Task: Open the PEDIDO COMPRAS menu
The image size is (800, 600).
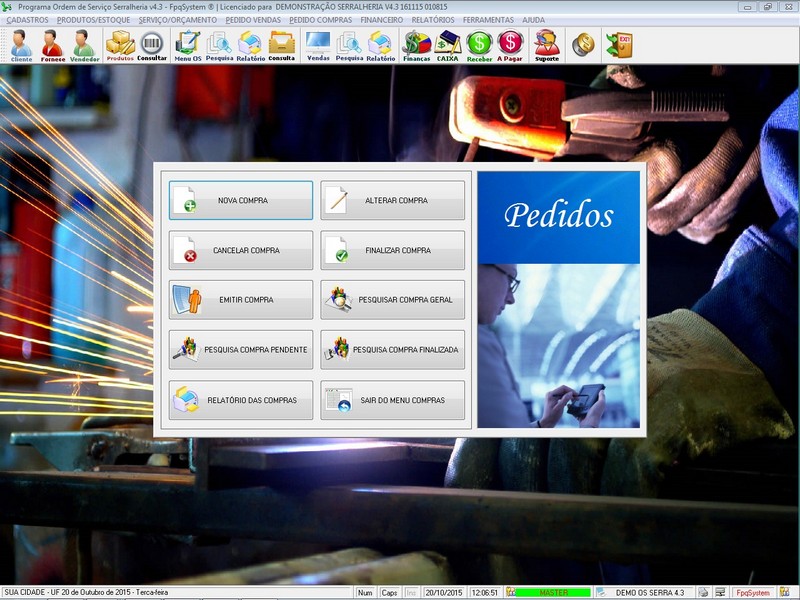Action: [320, 20]
